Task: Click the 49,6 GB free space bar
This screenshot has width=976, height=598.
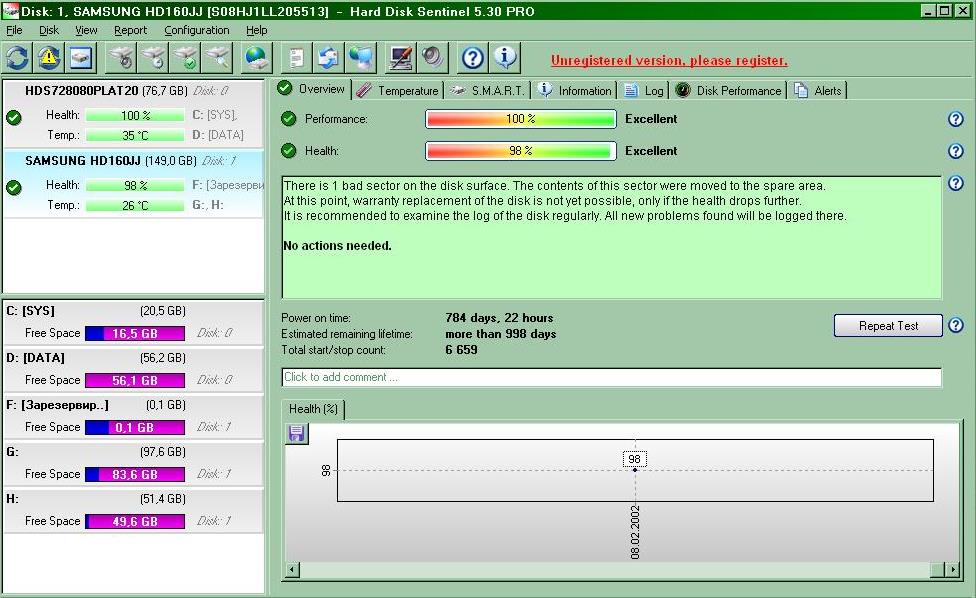Action: (134, 521)
